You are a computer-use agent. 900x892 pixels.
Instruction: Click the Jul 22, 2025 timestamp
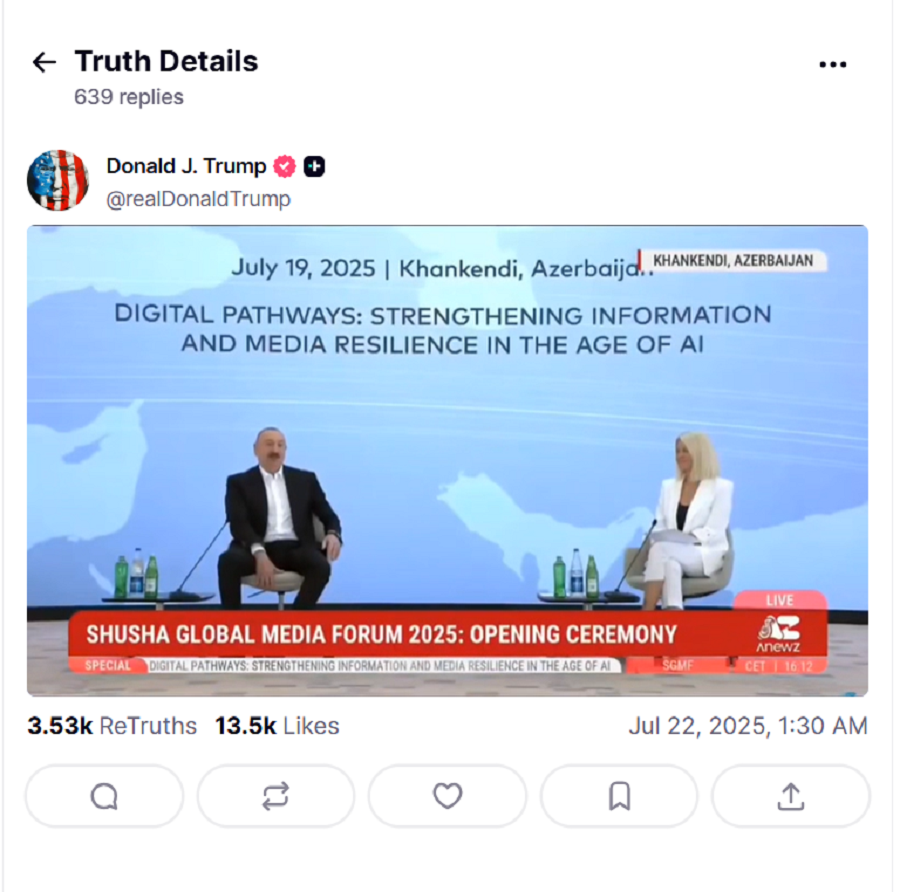click(x=748, y=726)
